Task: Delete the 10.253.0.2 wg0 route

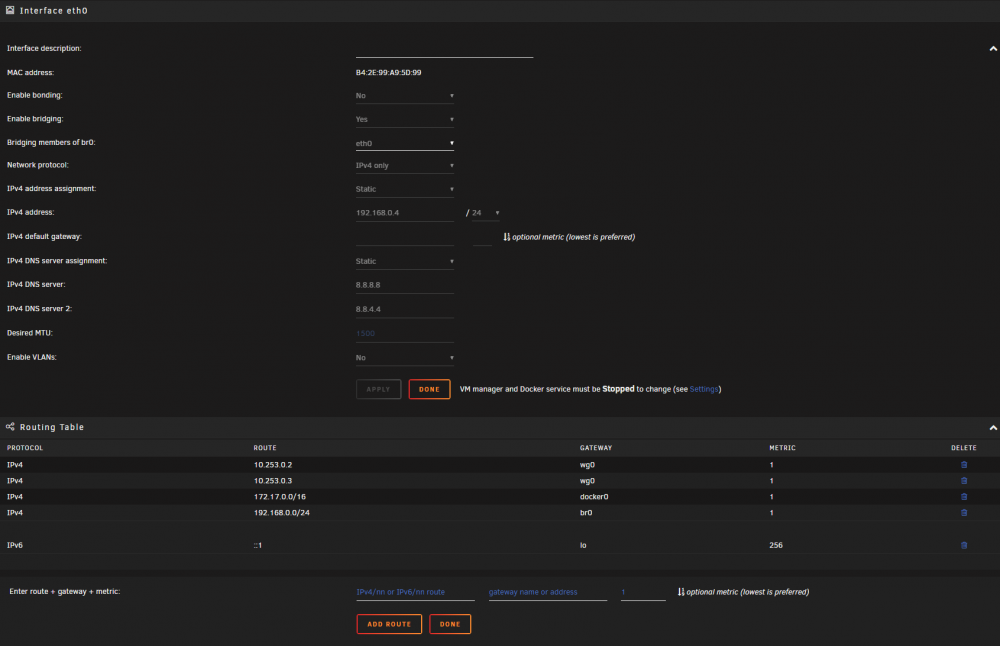Action: point(964,465)
